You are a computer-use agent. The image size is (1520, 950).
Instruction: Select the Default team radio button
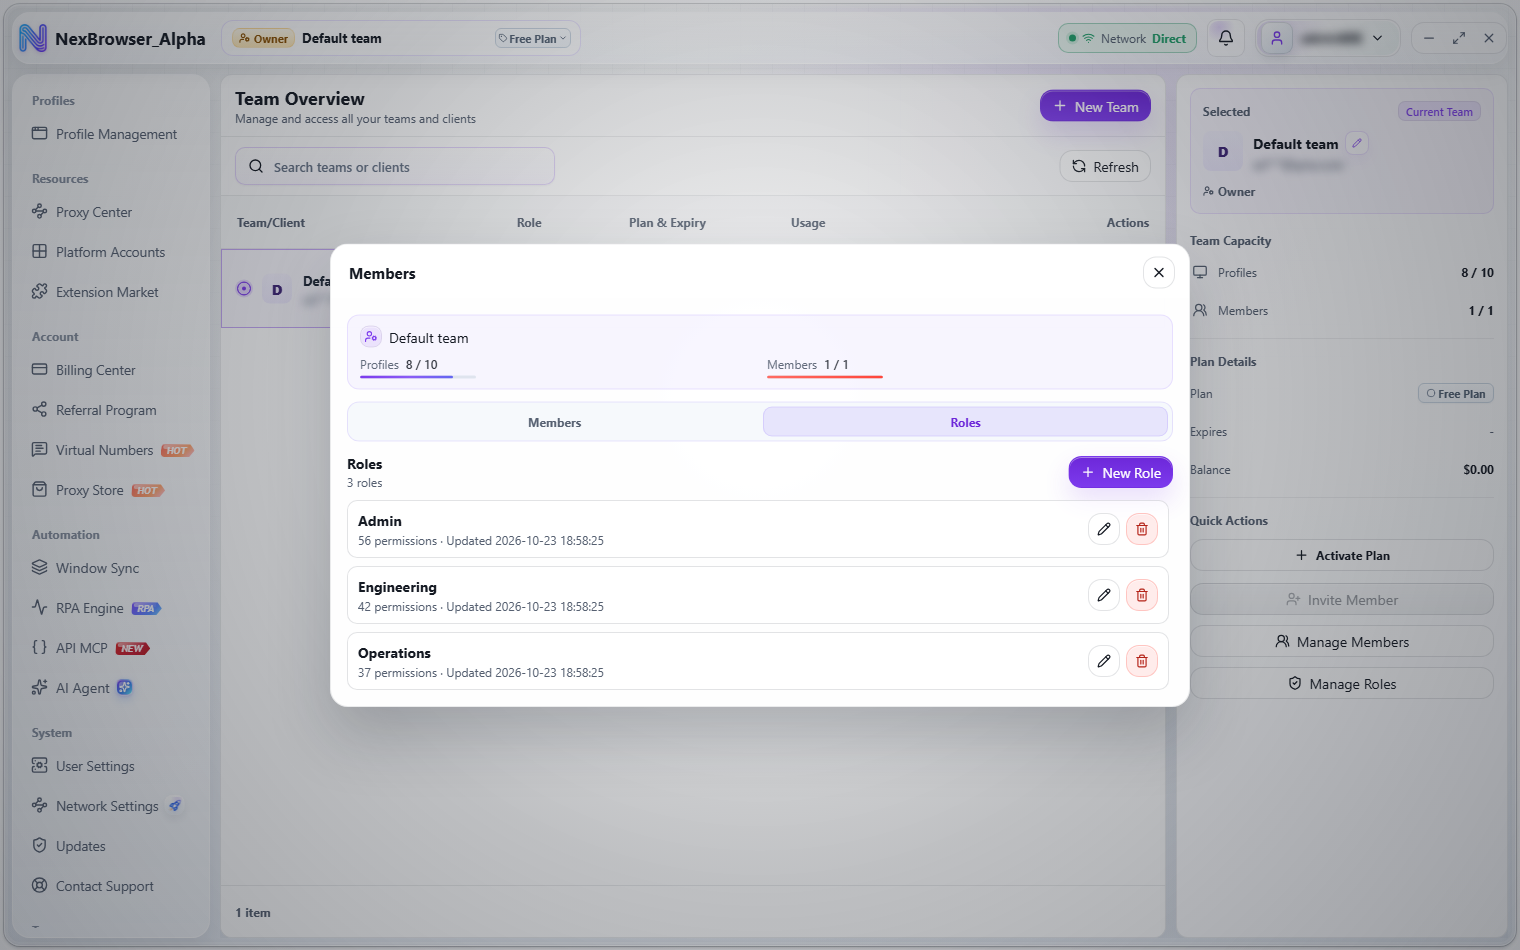click(x=244, y=289)
